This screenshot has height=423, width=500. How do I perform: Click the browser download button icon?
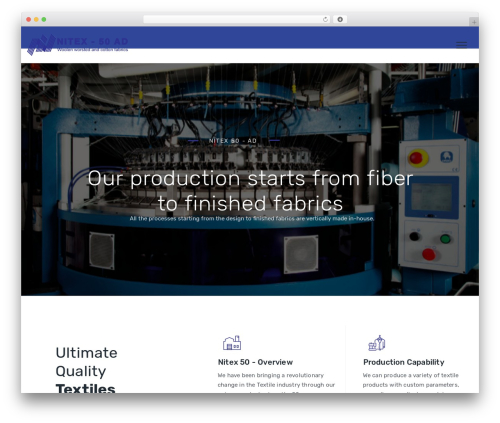pos(340,19)
